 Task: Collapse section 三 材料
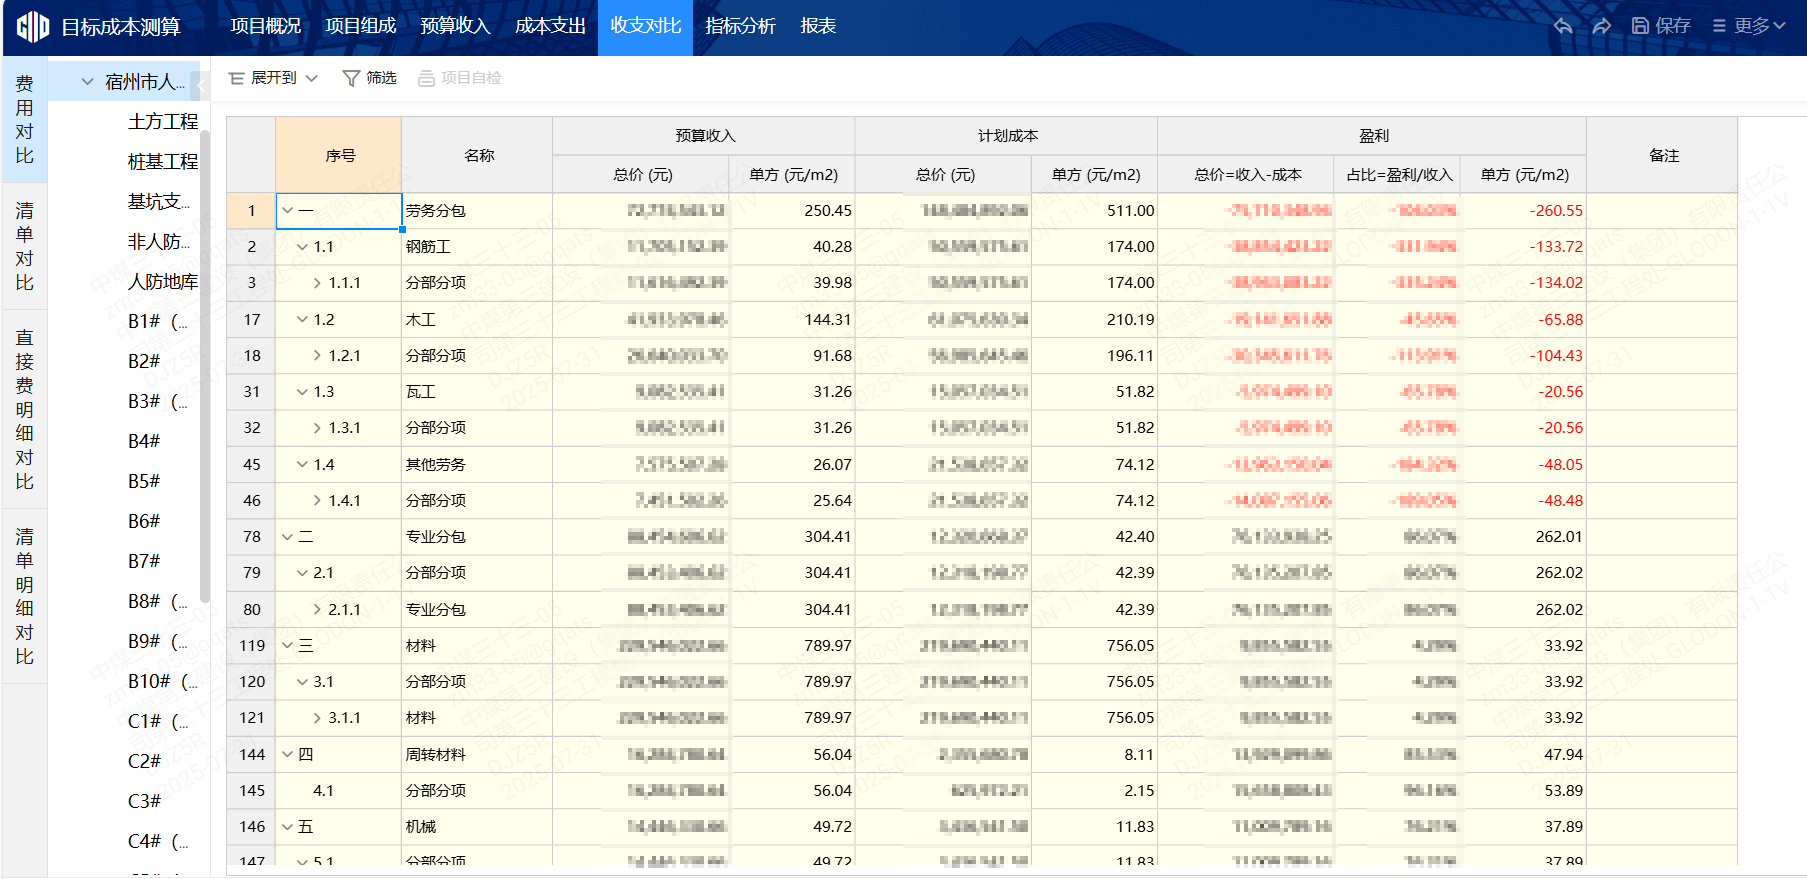(288, 646)
